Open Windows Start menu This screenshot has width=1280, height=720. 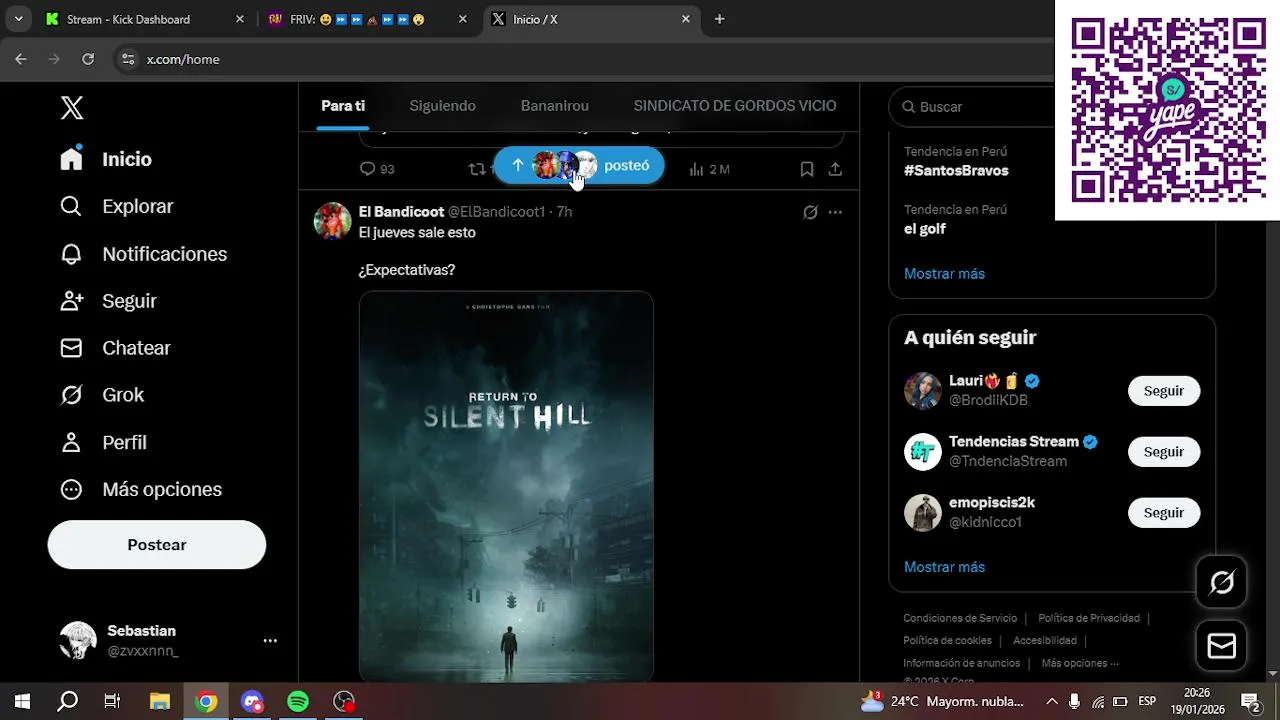(22, 701)
